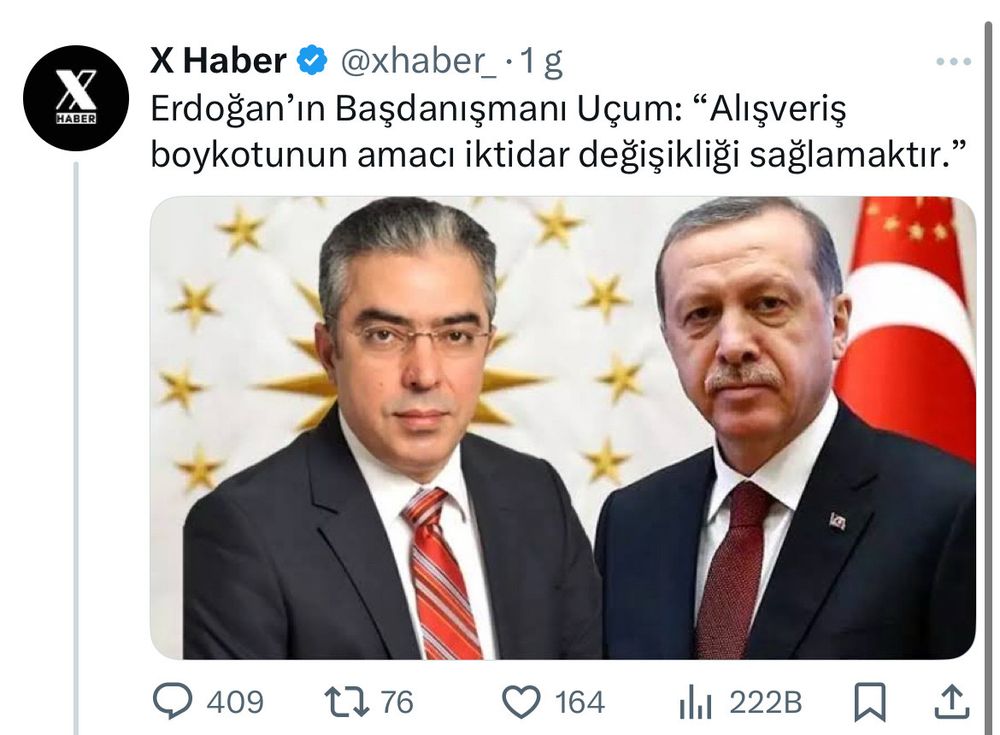Click the 409 replies count
Screen dimensions: 1000x735
(x=235, y=702)
